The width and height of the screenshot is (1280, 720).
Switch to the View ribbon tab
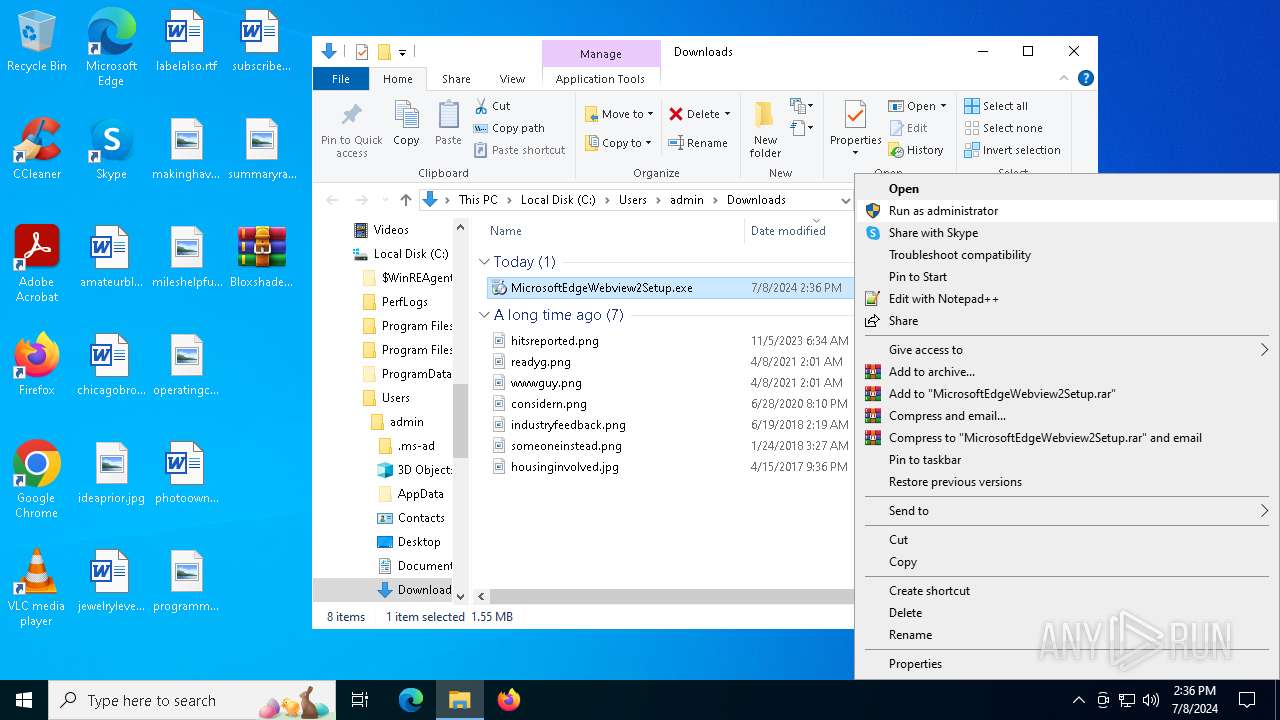point(512,79)
